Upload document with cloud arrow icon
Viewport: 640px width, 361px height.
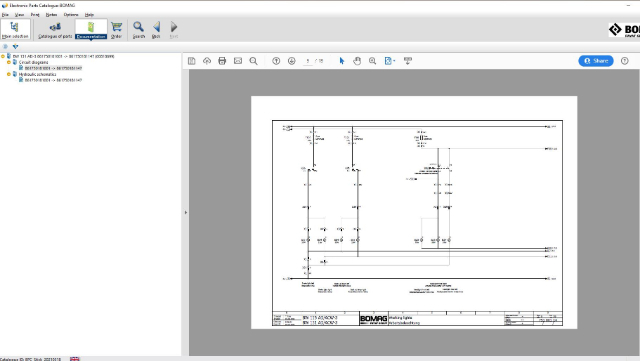click(x=207, y=61)
